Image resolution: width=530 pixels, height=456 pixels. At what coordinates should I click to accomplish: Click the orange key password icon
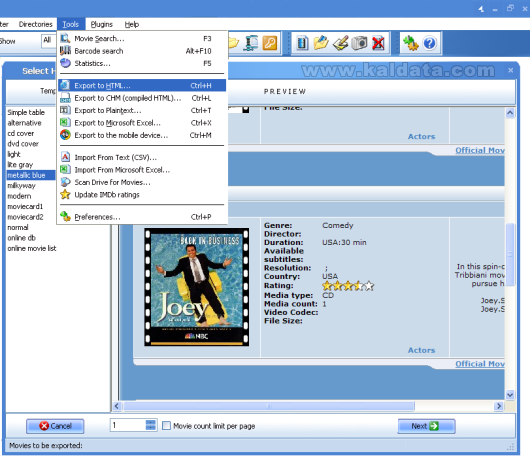pyautogui.click(x=270, y=43)
